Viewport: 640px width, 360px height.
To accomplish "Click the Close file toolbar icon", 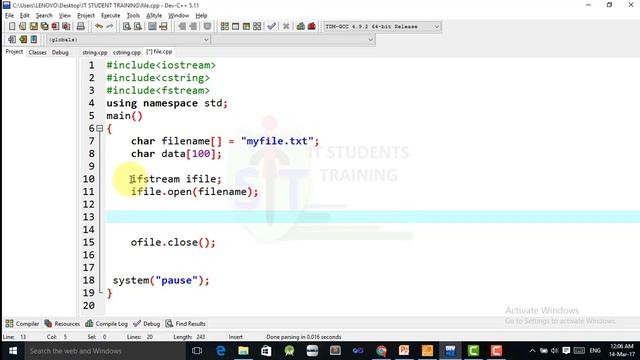I will 55,27.
